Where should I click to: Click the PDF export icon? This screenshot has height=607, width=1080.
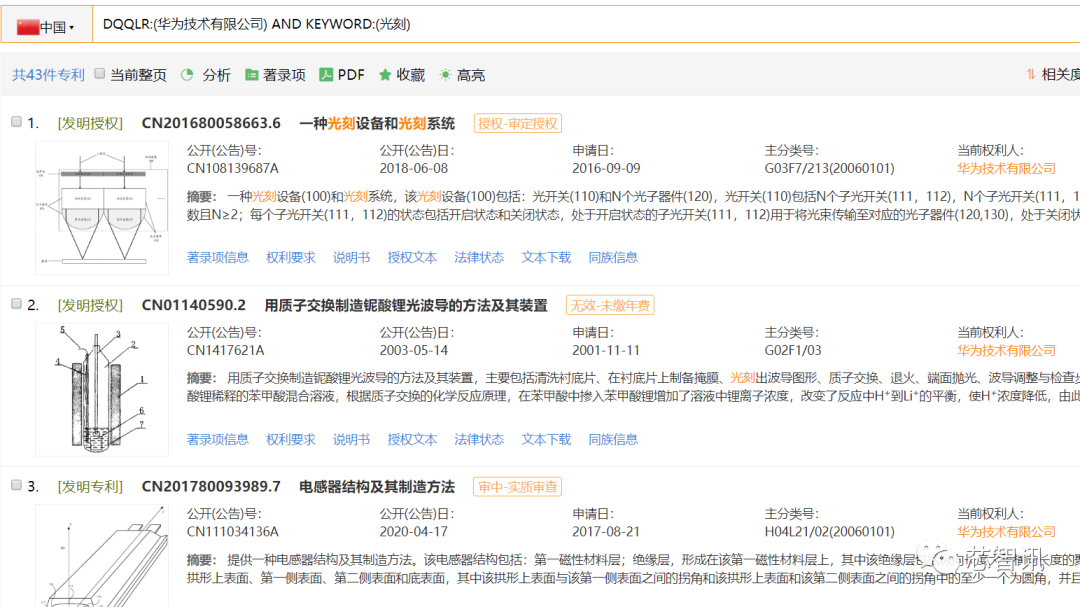[326, 74]
